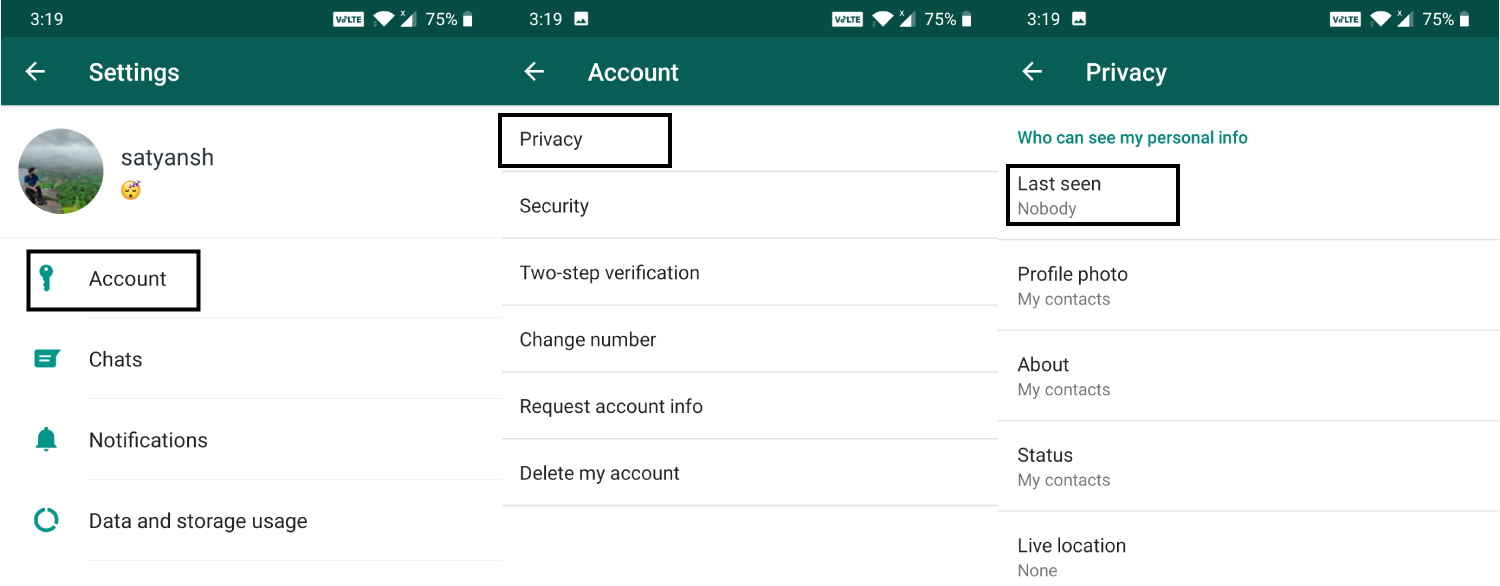Tap the cellular signal icon on the Settings status bar

(x=410, y=19)
